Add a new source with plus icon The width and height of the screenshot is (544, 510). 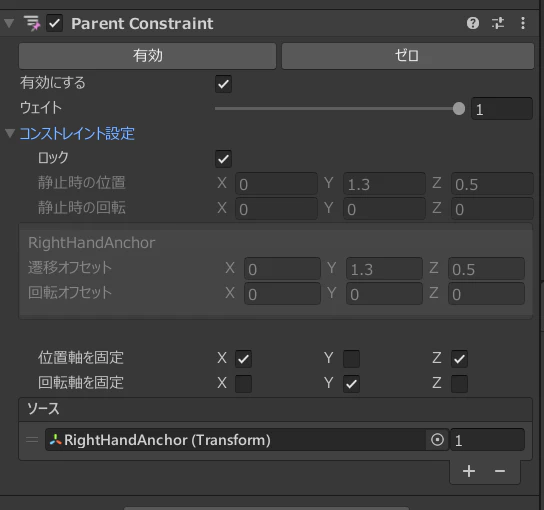pyautogui.click(x=469, y=471)
